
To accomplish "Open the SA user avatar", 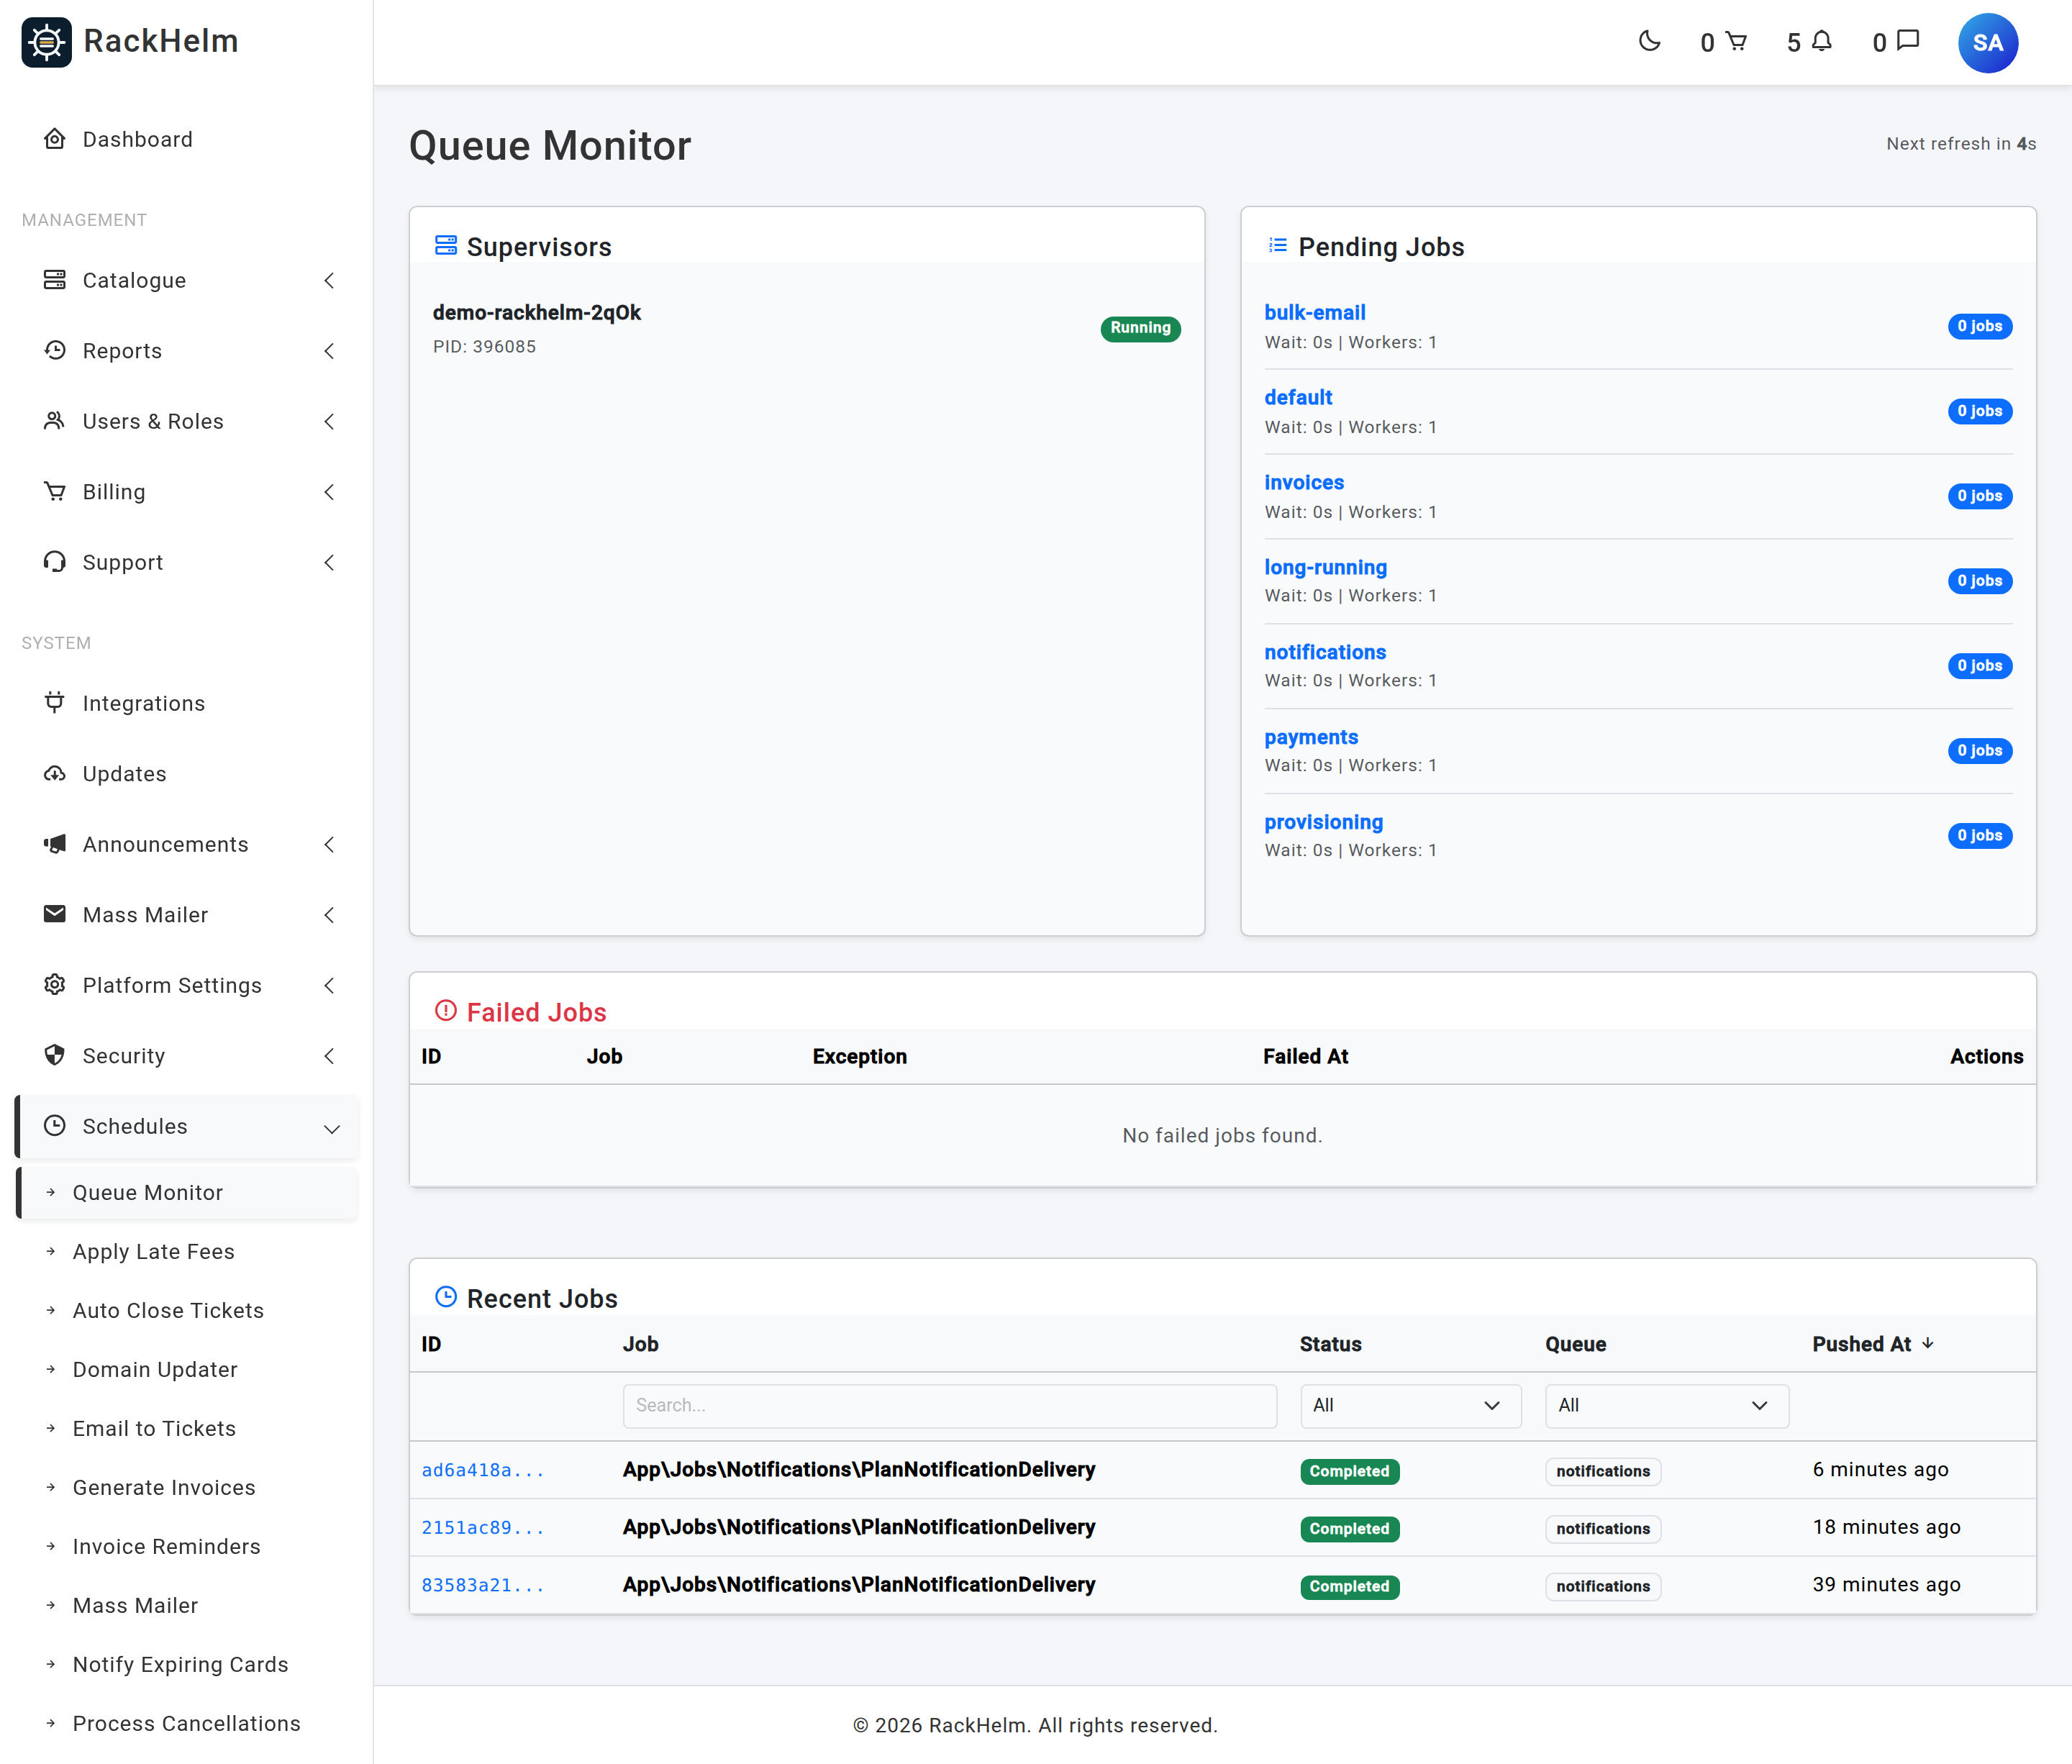I will (x=1987, y=43).
